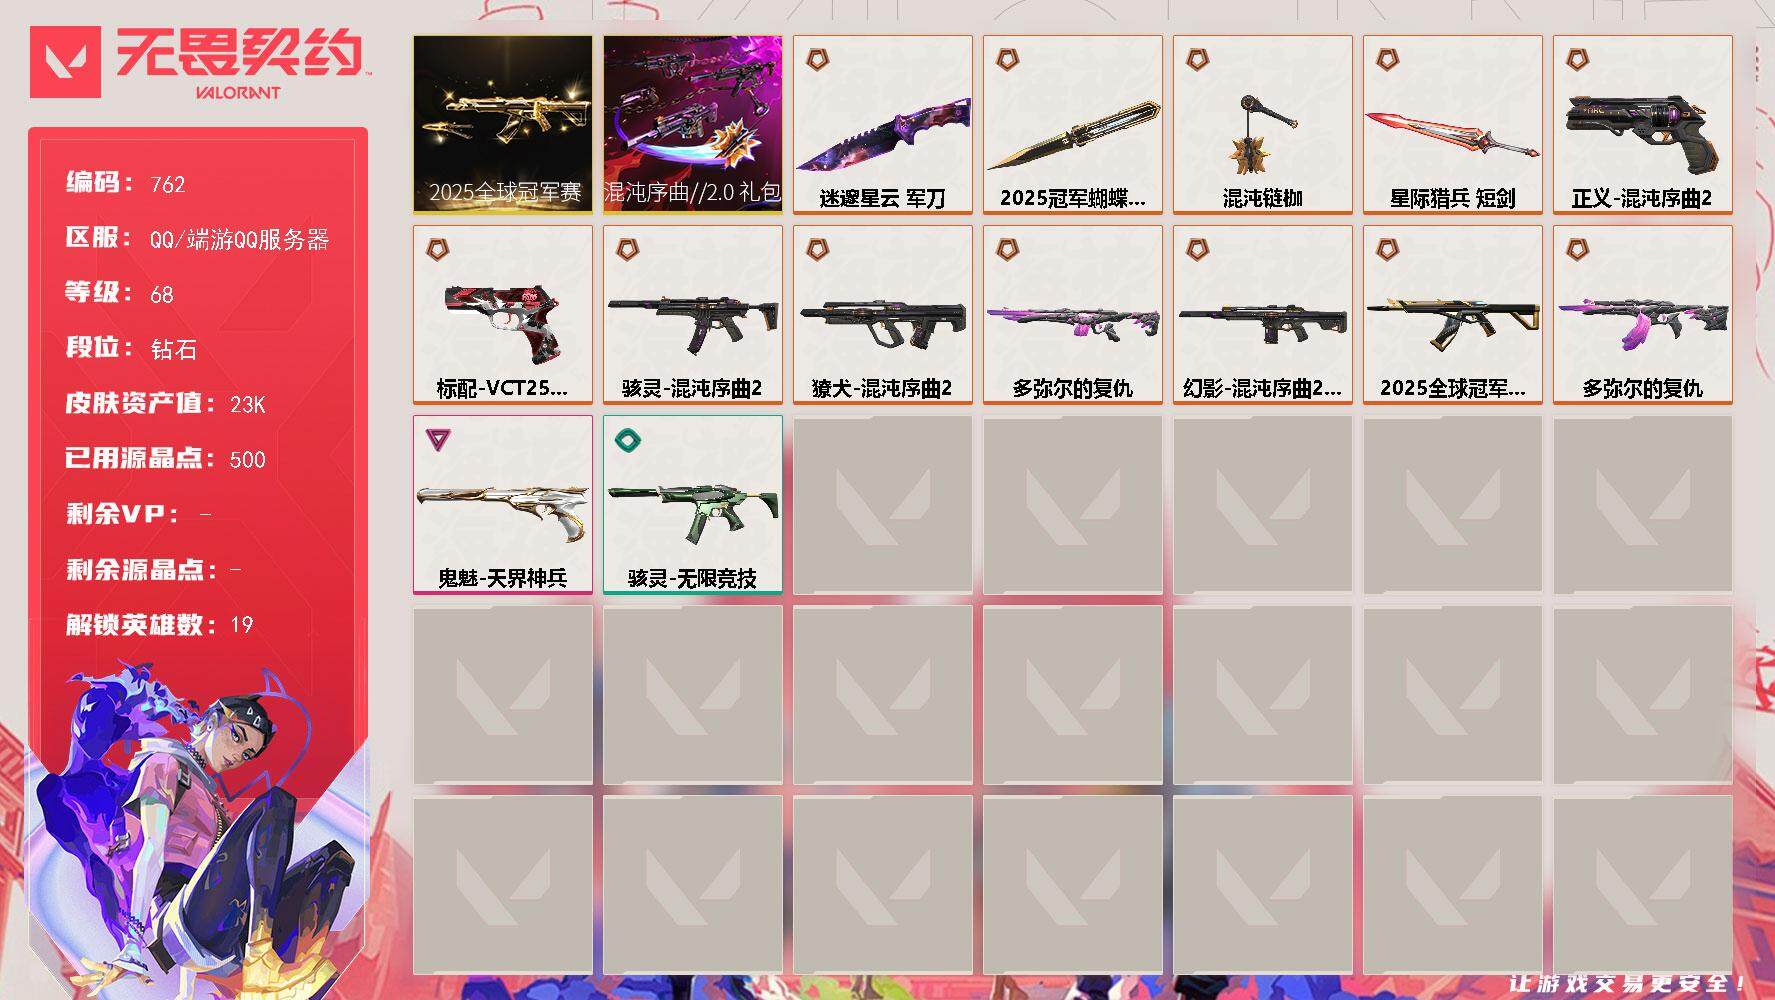Image resolution: width=1775 pixels, height=1000 pixels.
Task: Select the 骇灵-无限竞技 skin card
Action: pos(693,504)
